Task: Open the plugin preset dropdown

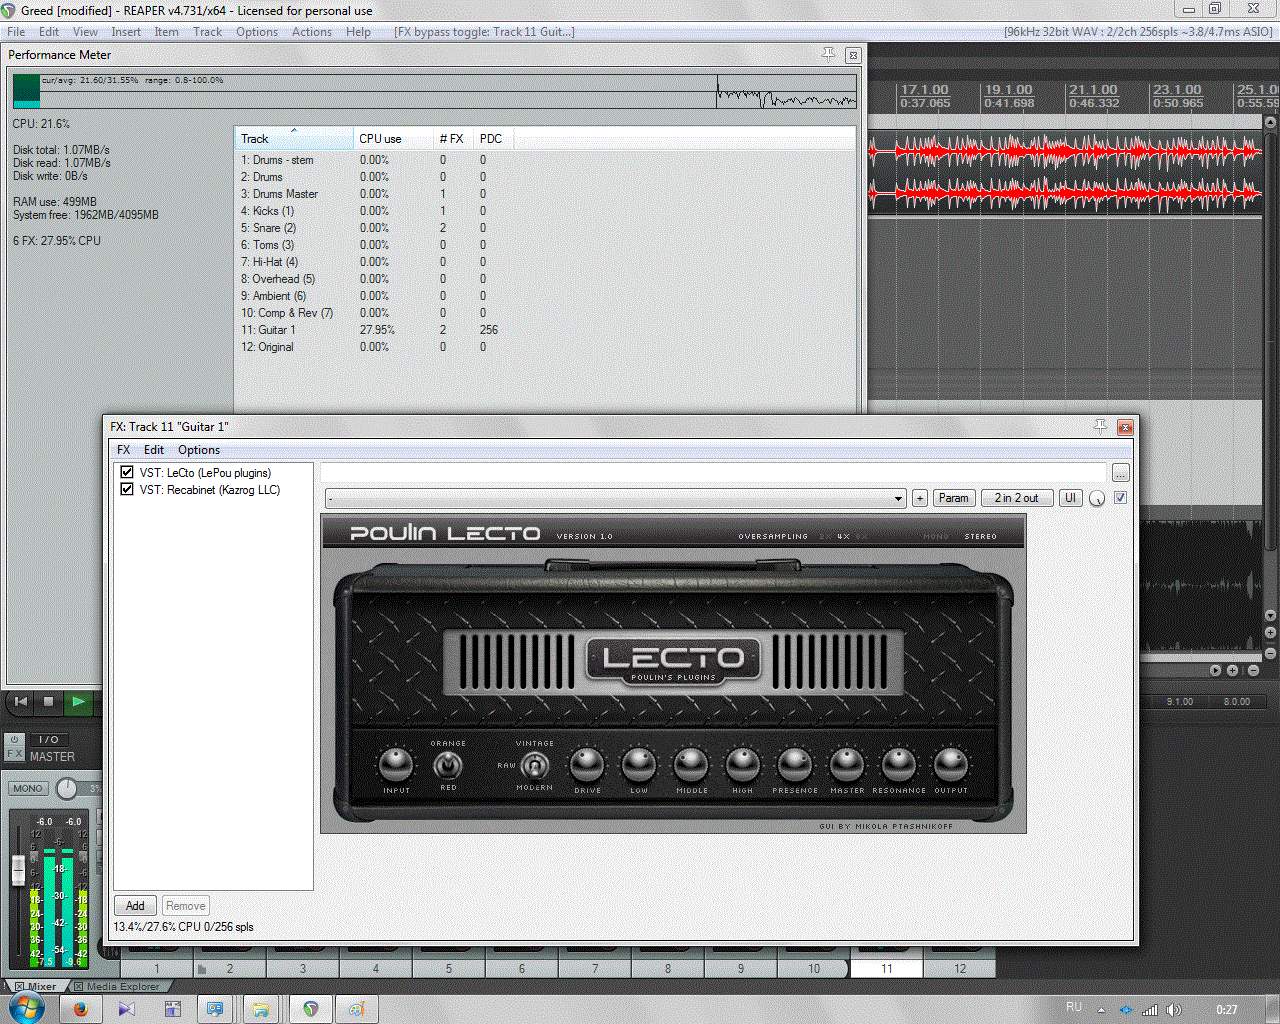Action: pos(616,498)
